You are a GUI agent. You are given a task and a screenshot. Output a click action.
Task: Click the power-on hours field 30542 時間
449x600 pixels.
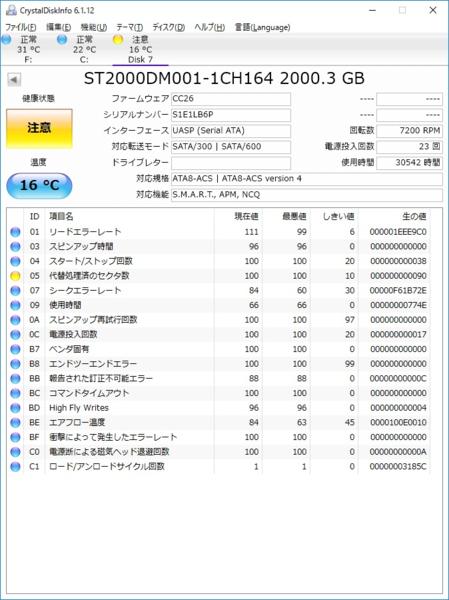point(409,163)
